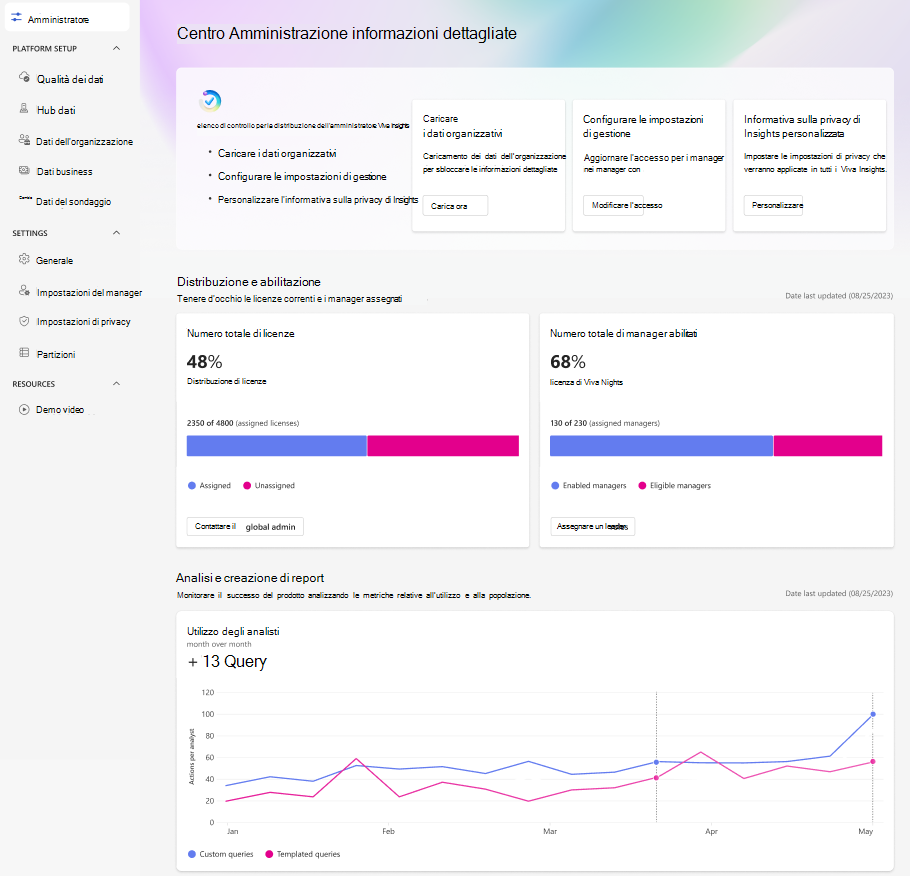Click Contattare il global admin button
This screenshot has width=910, height=876.
[245, 527]
